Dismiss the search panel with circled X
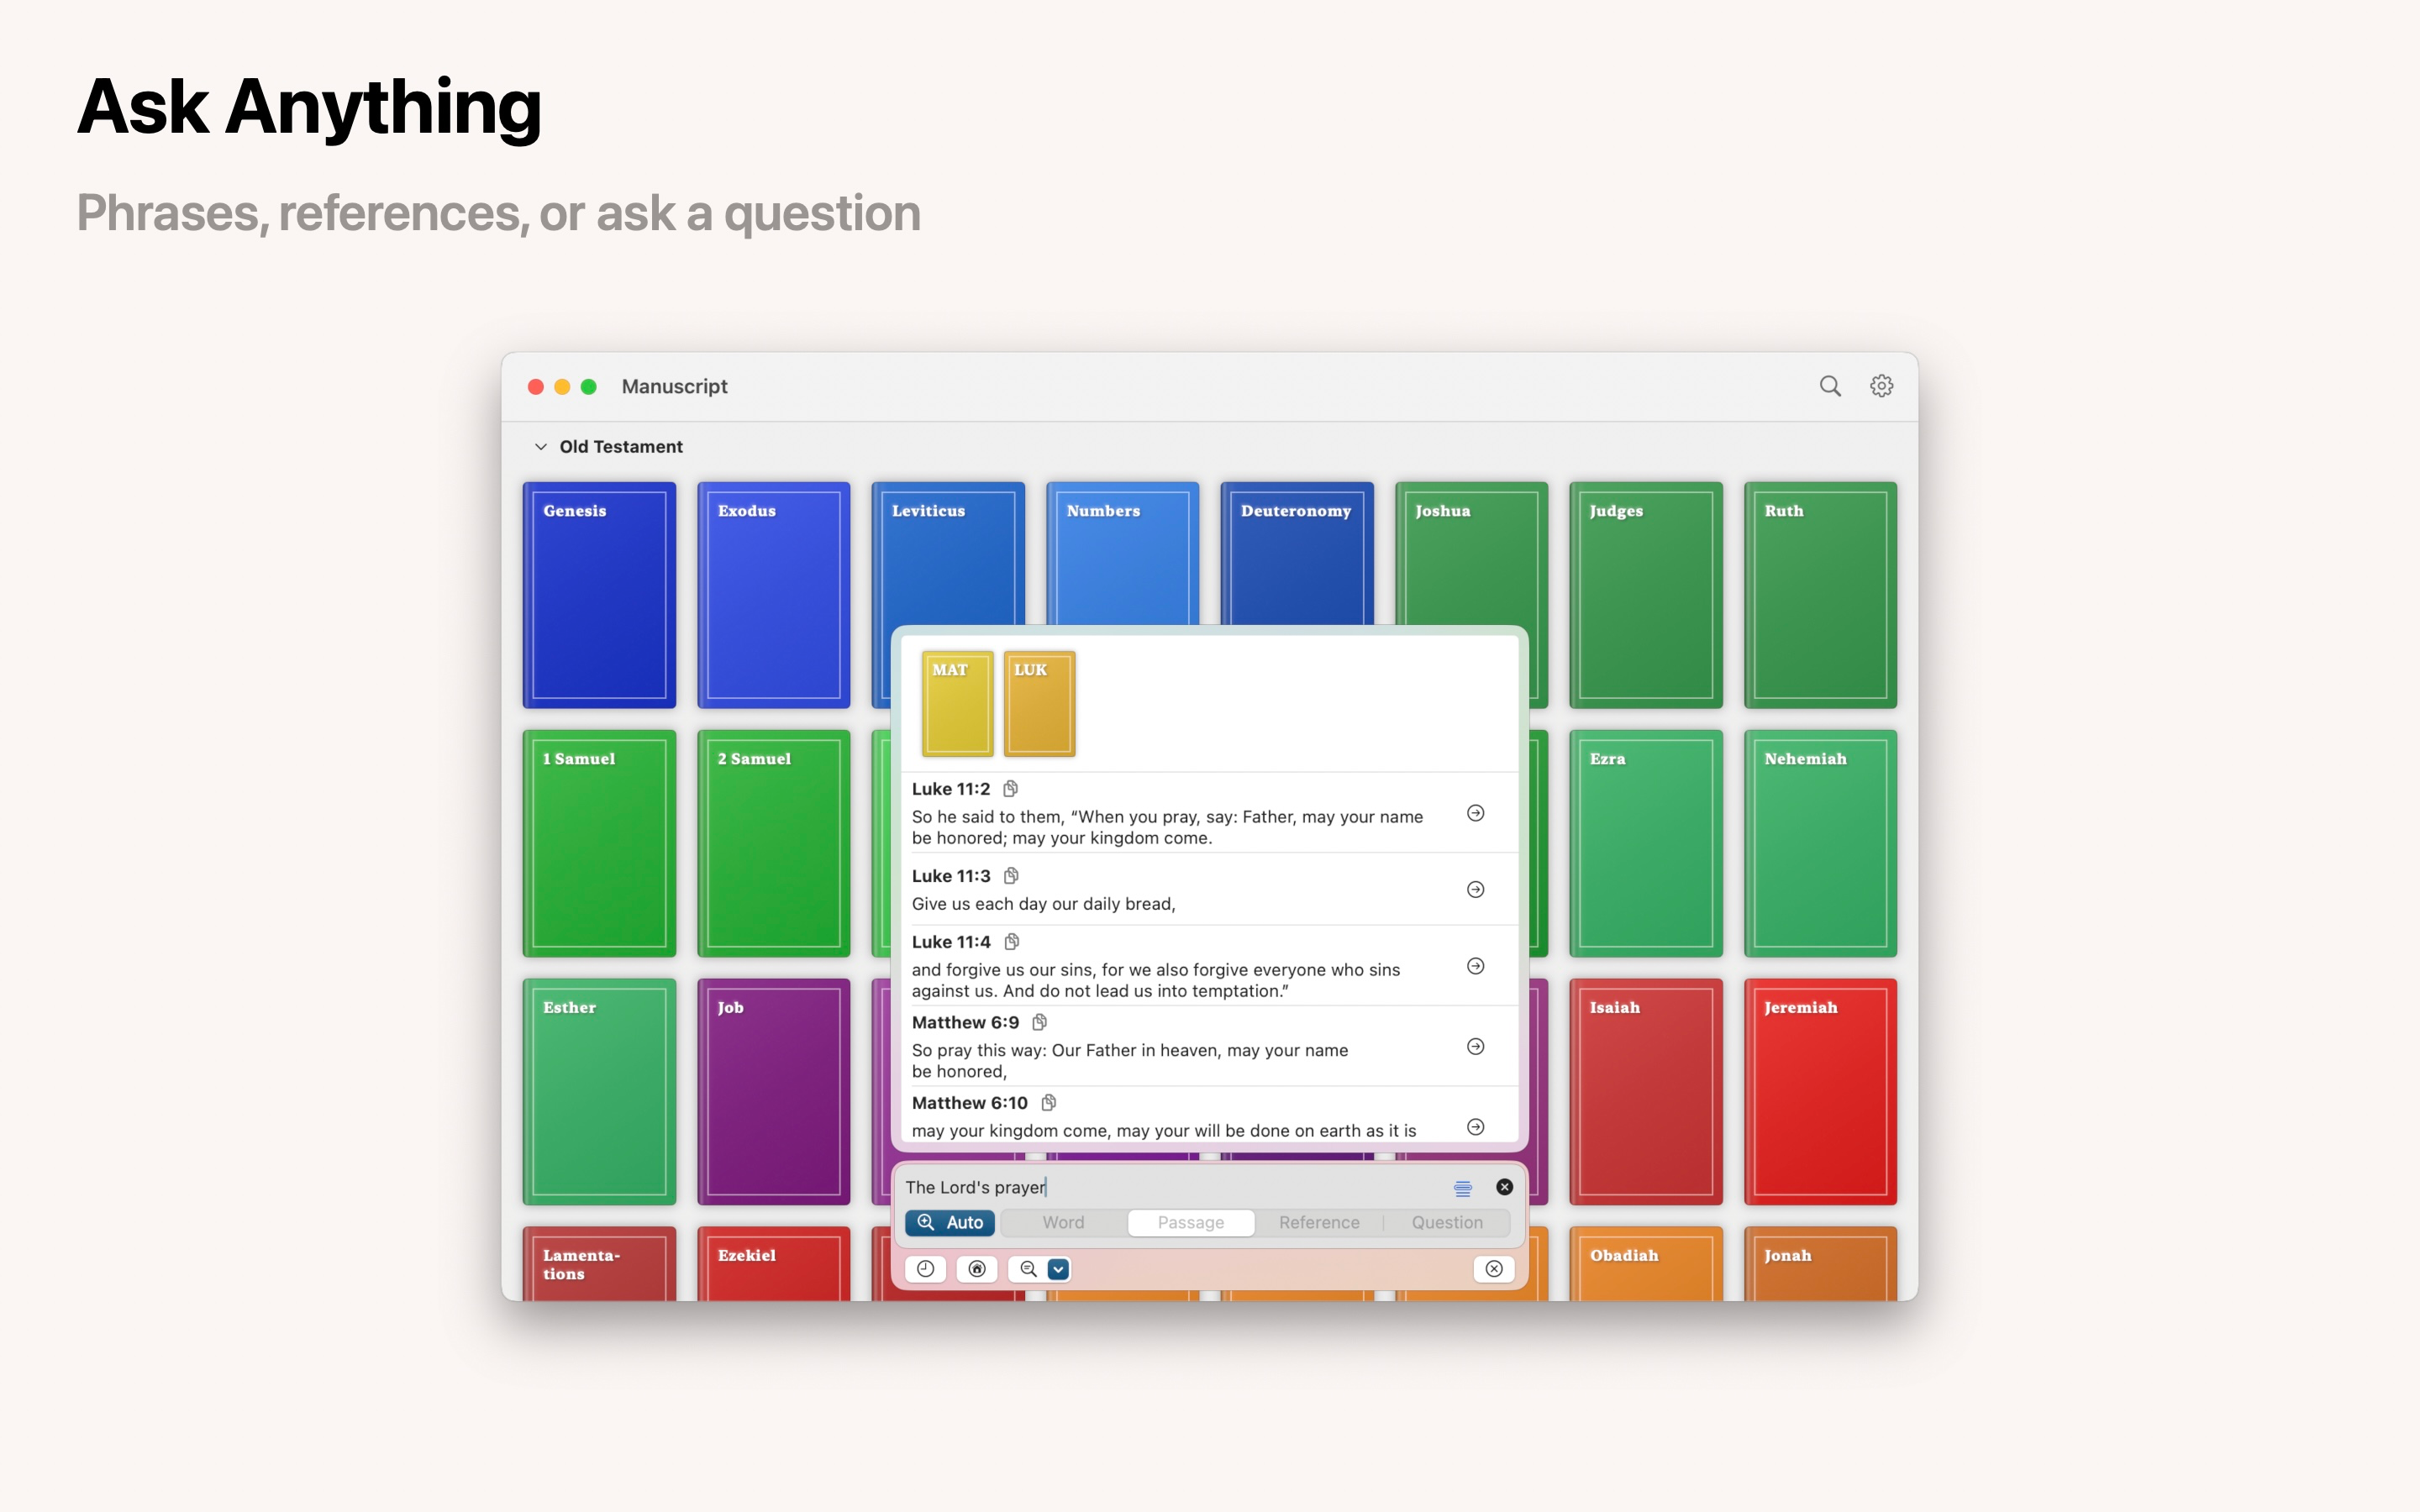Screen dimensions: 2420x1512 1494,1269
